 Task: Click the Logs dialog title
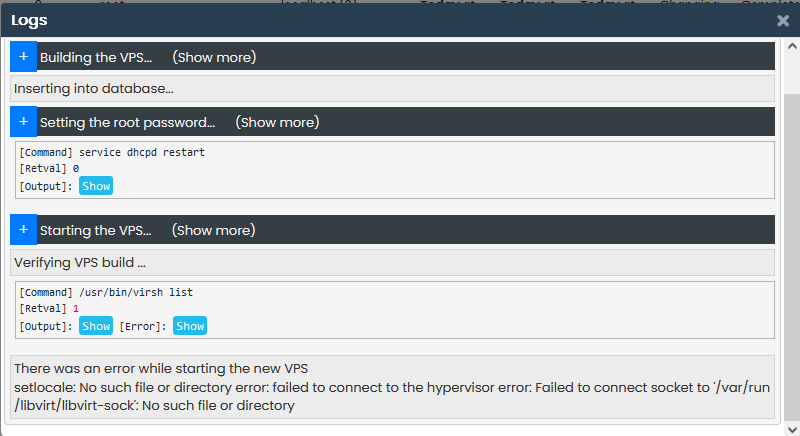(x=29, y=20)
